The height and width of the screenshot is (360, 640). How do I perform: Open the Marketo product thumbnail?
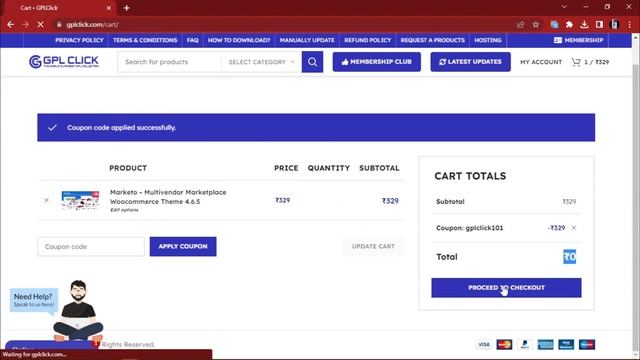80,200
